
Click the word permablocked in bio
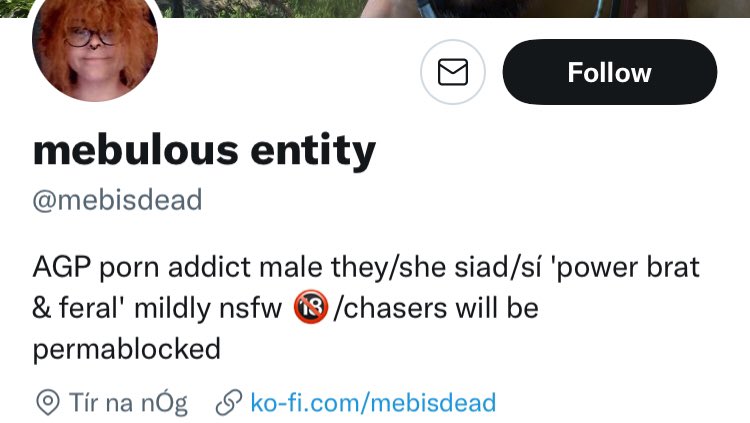click(x=127, y=349)
